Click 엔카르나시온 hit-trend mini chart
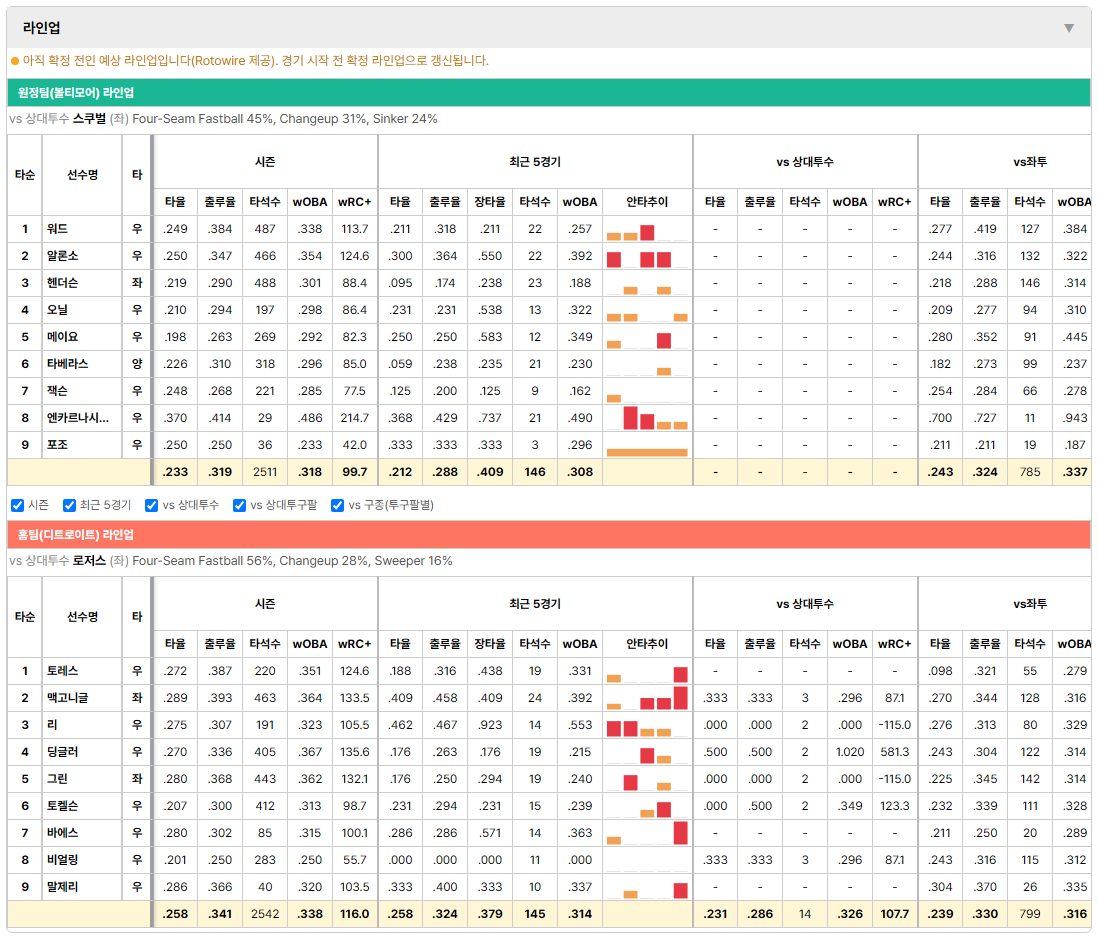 (647, 419)
